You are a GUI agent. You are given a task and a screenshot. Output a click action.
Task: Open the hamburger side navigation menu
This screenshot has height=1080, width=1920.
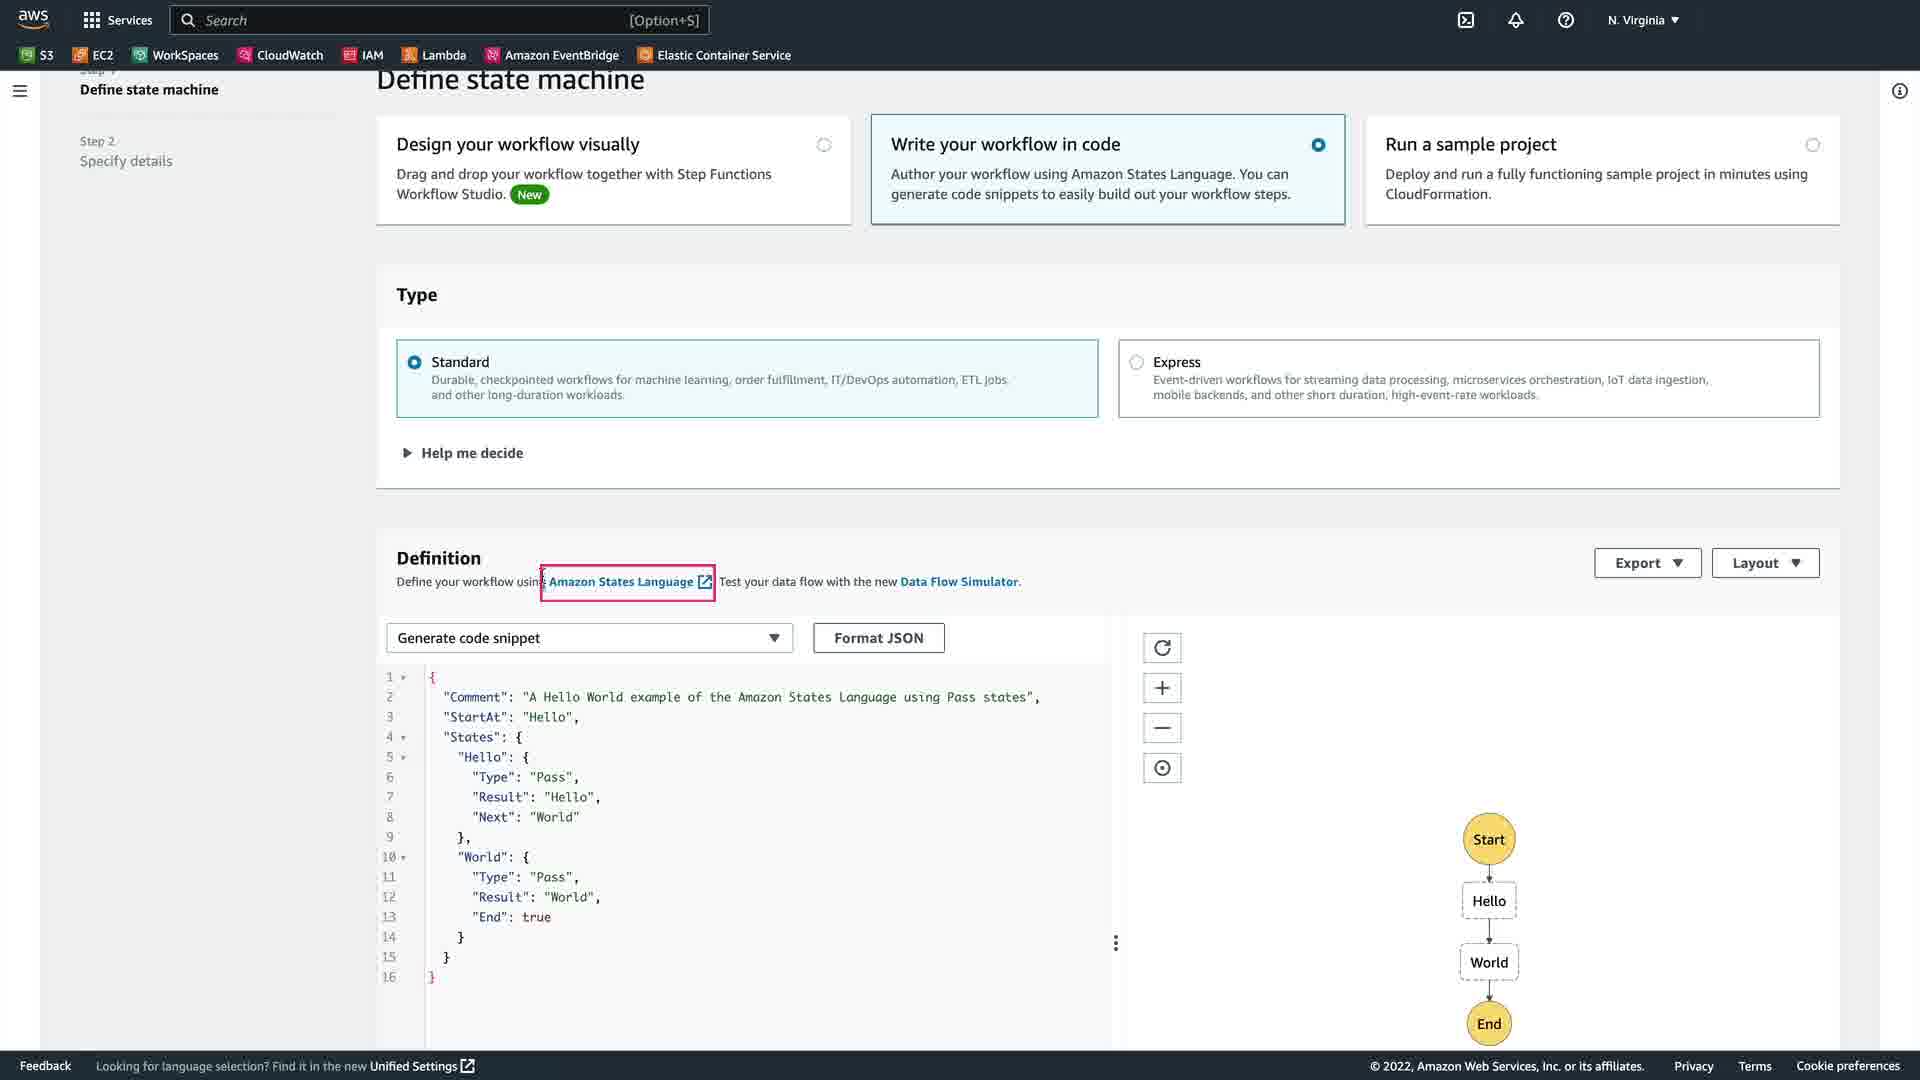(x=20, y=91)
